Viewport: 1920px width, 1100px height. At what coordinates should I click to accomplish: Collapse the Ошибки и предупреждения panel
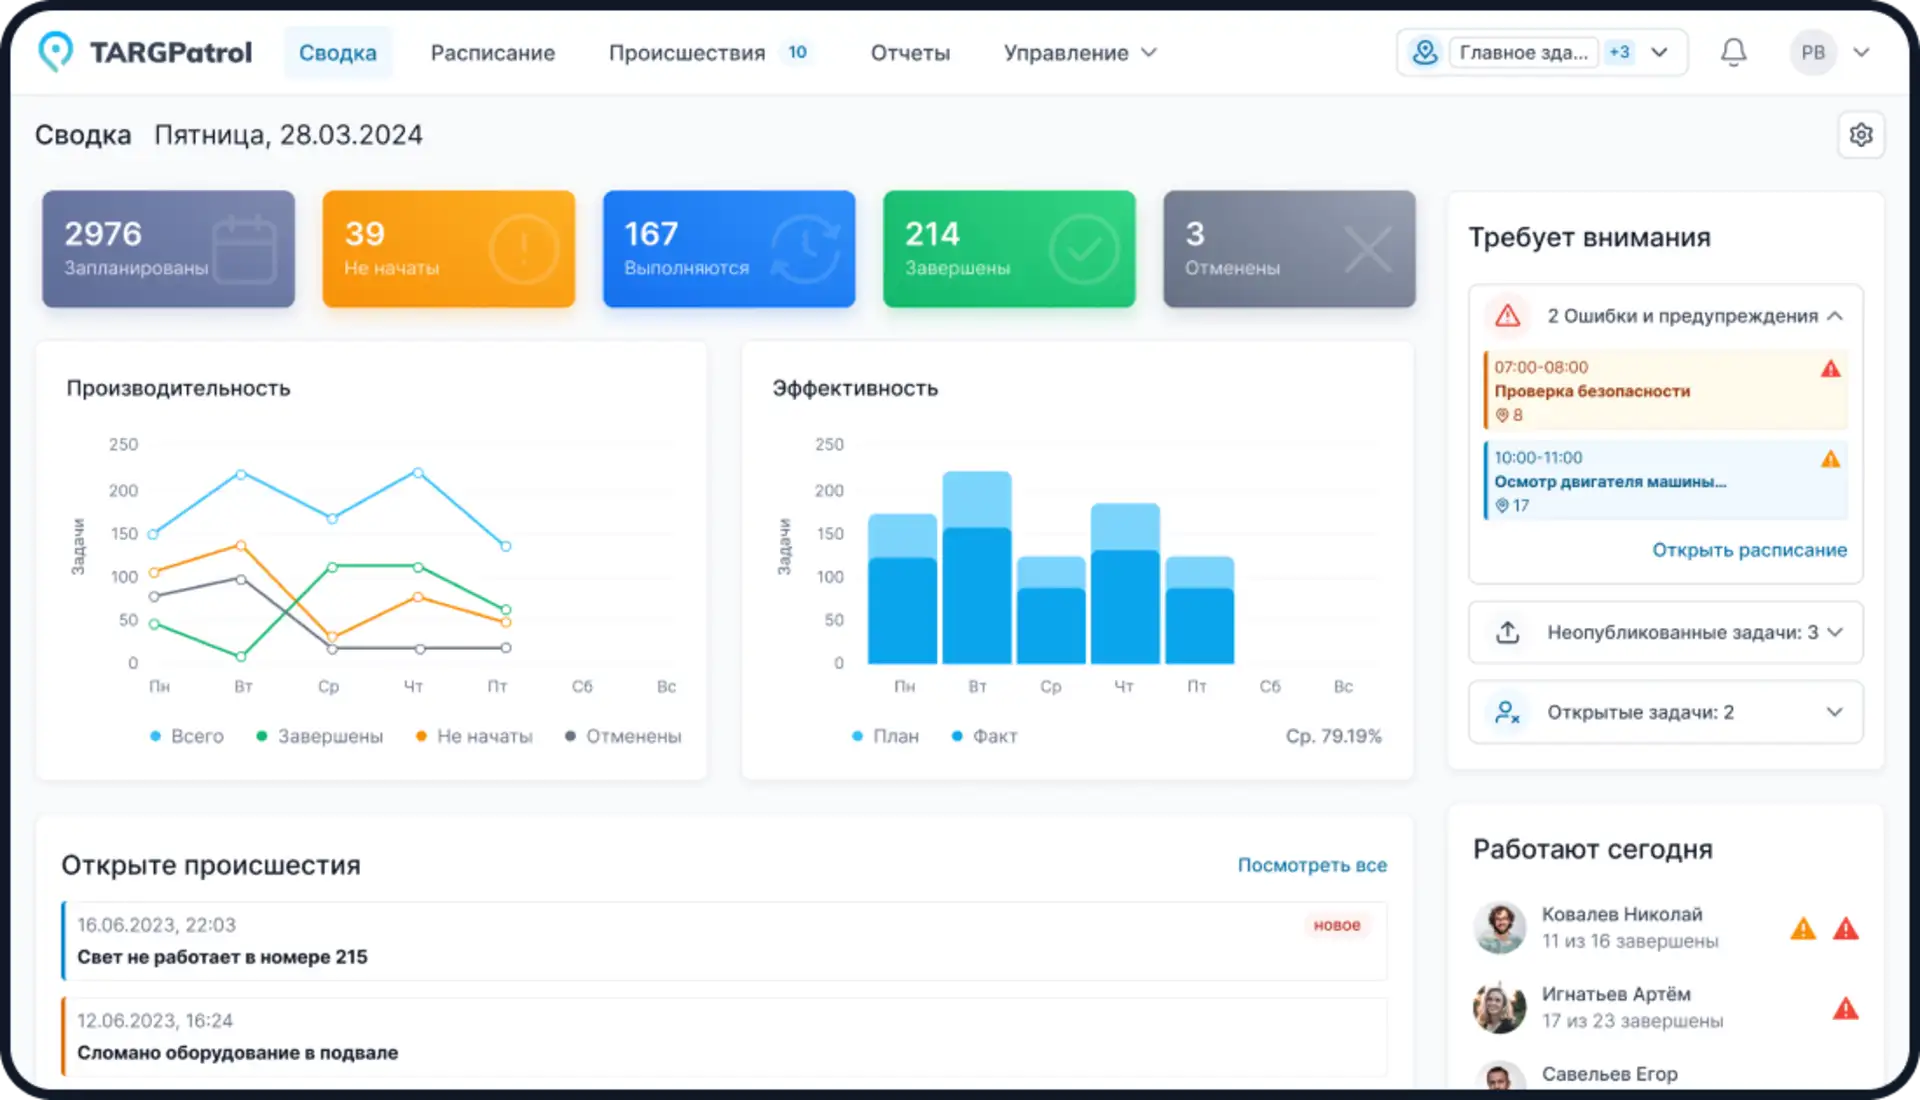tap(1837, 315)
